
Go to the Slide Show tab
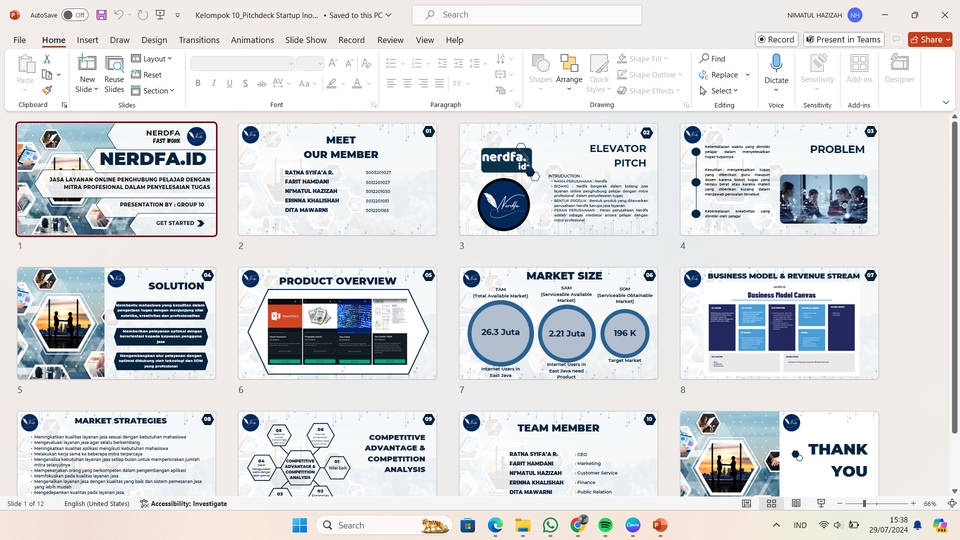click(x=306, y=40)
